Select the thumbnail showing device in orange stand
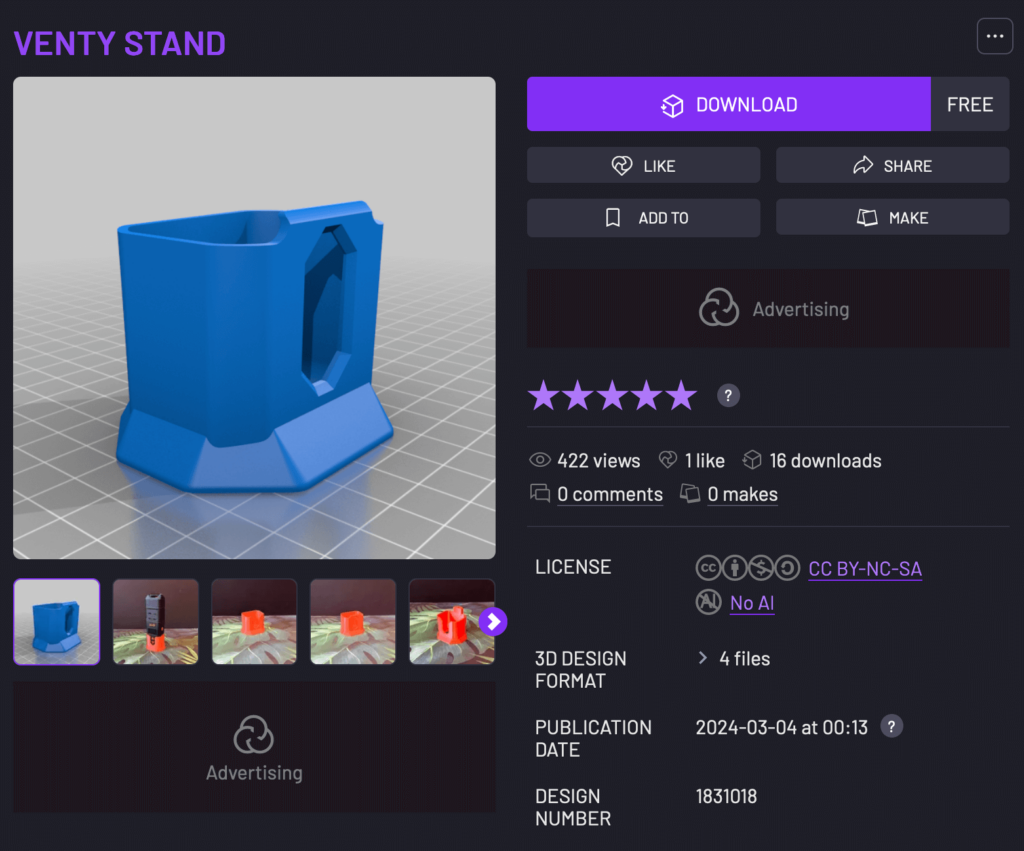 click(x=155, y=621)
